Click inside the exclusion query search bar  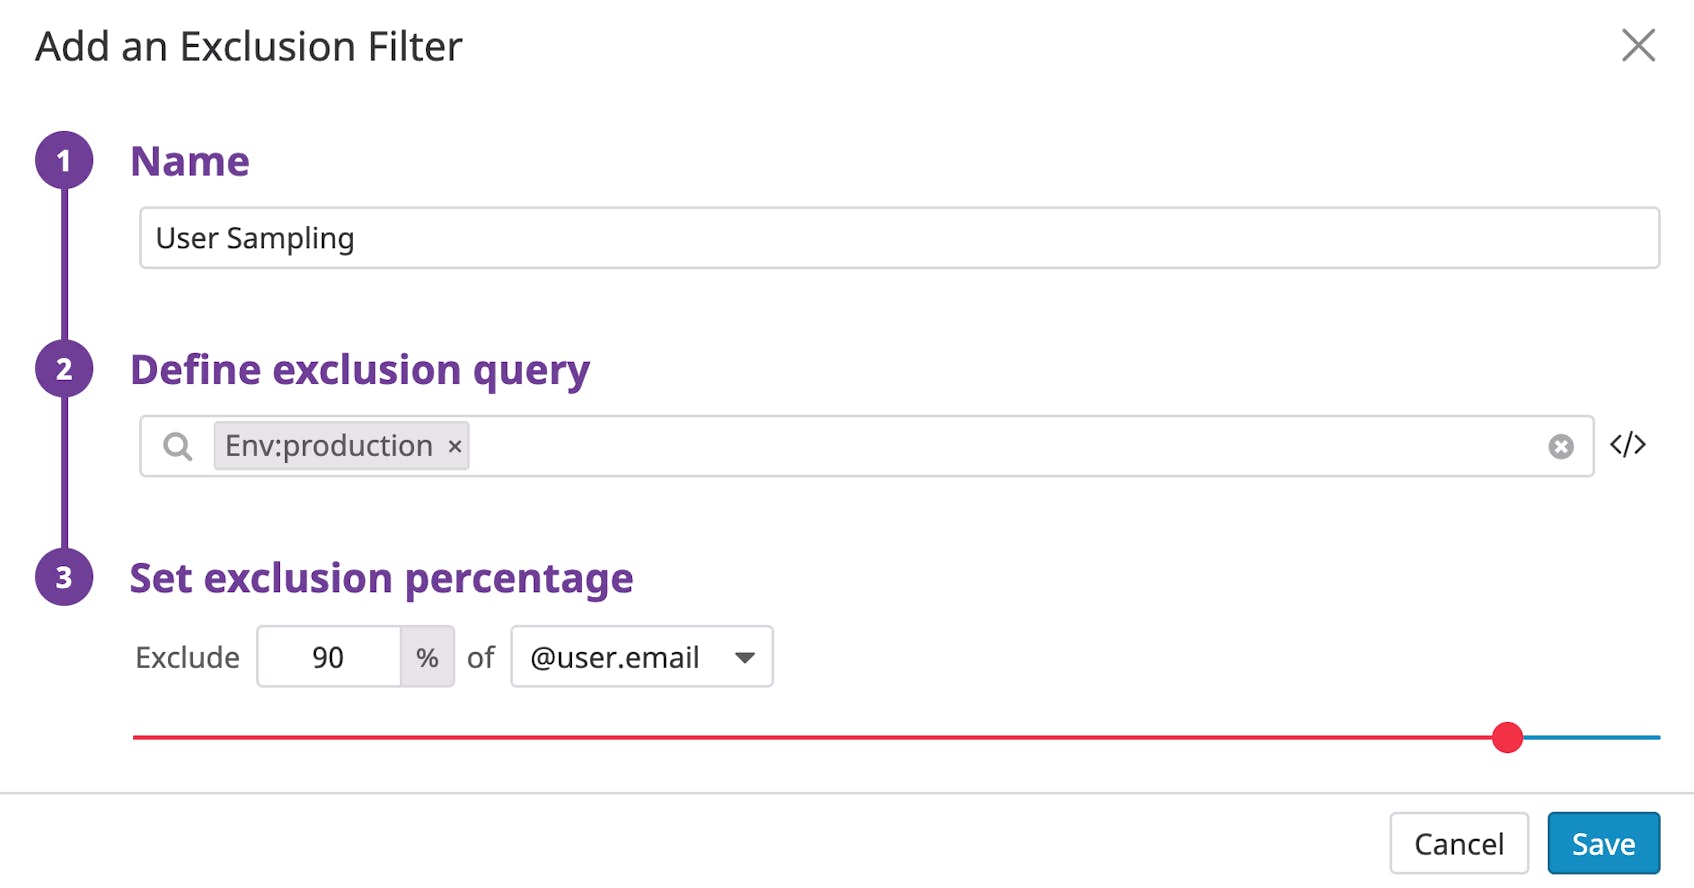pos(900,446)
